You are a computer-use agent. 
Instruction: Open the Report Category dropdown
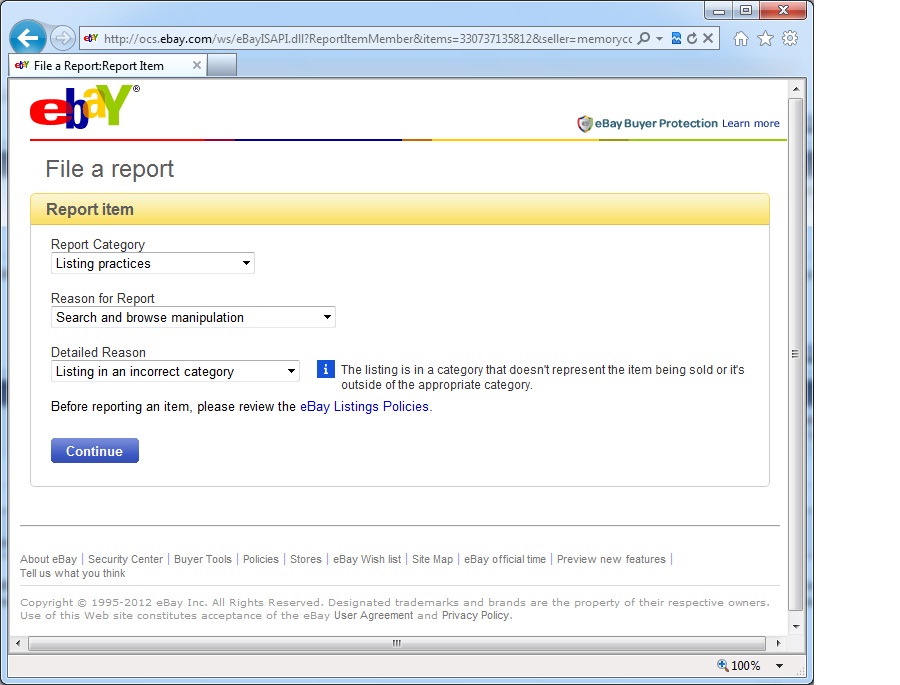pyautogui.click(x=153, y=264)
